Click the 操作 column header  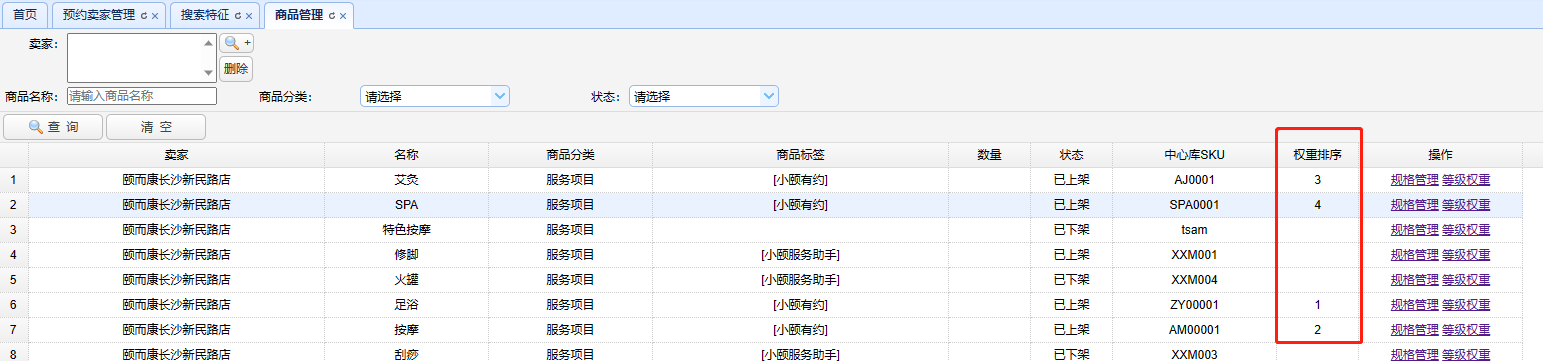click(1440, 155)
